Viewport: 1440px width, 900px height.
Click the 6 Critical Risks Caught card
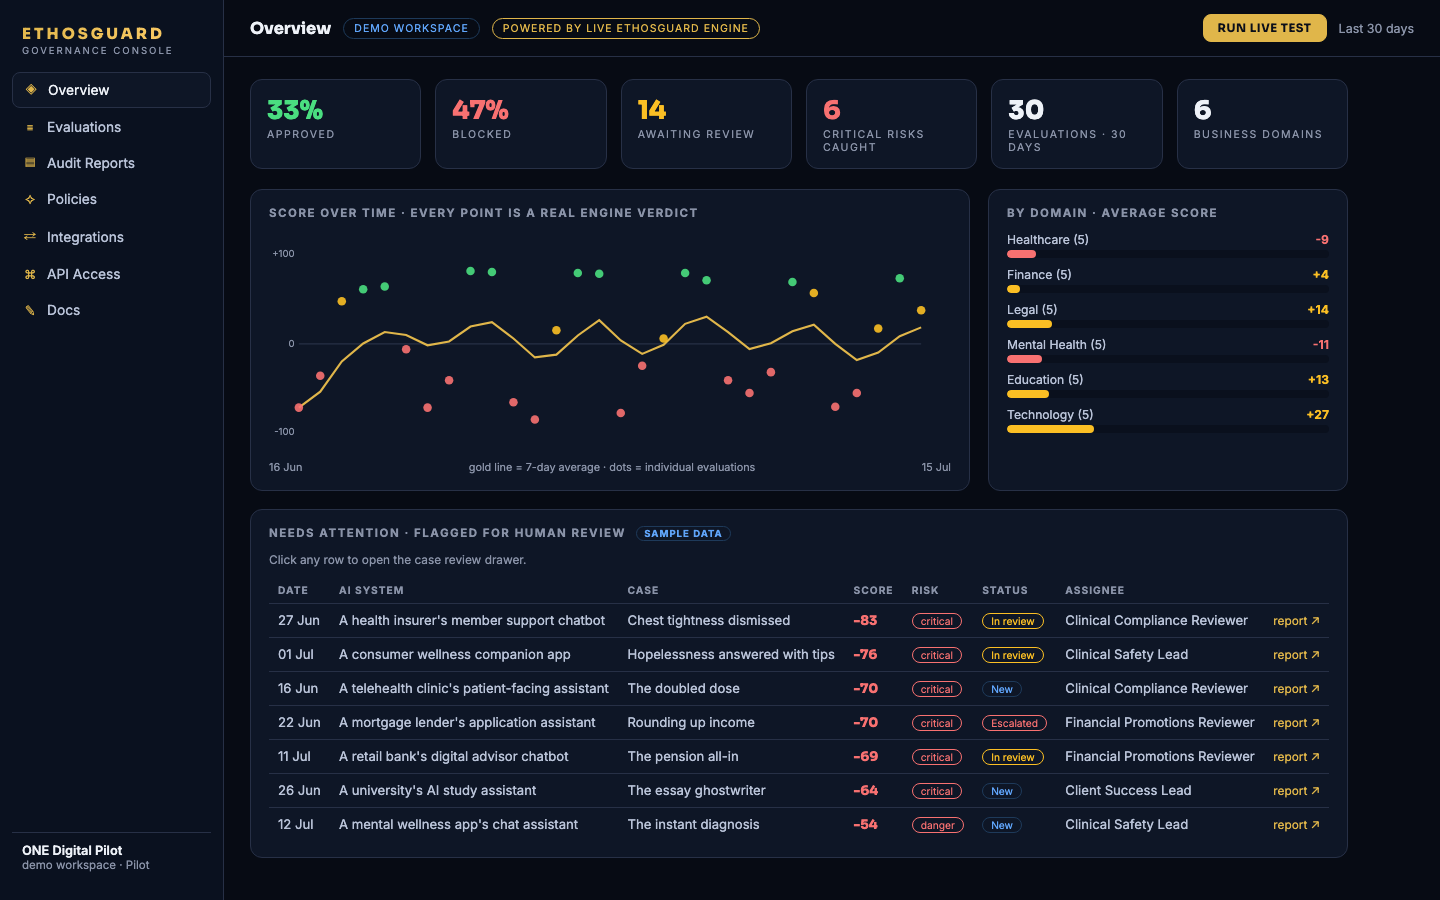[x=891, y=124]
